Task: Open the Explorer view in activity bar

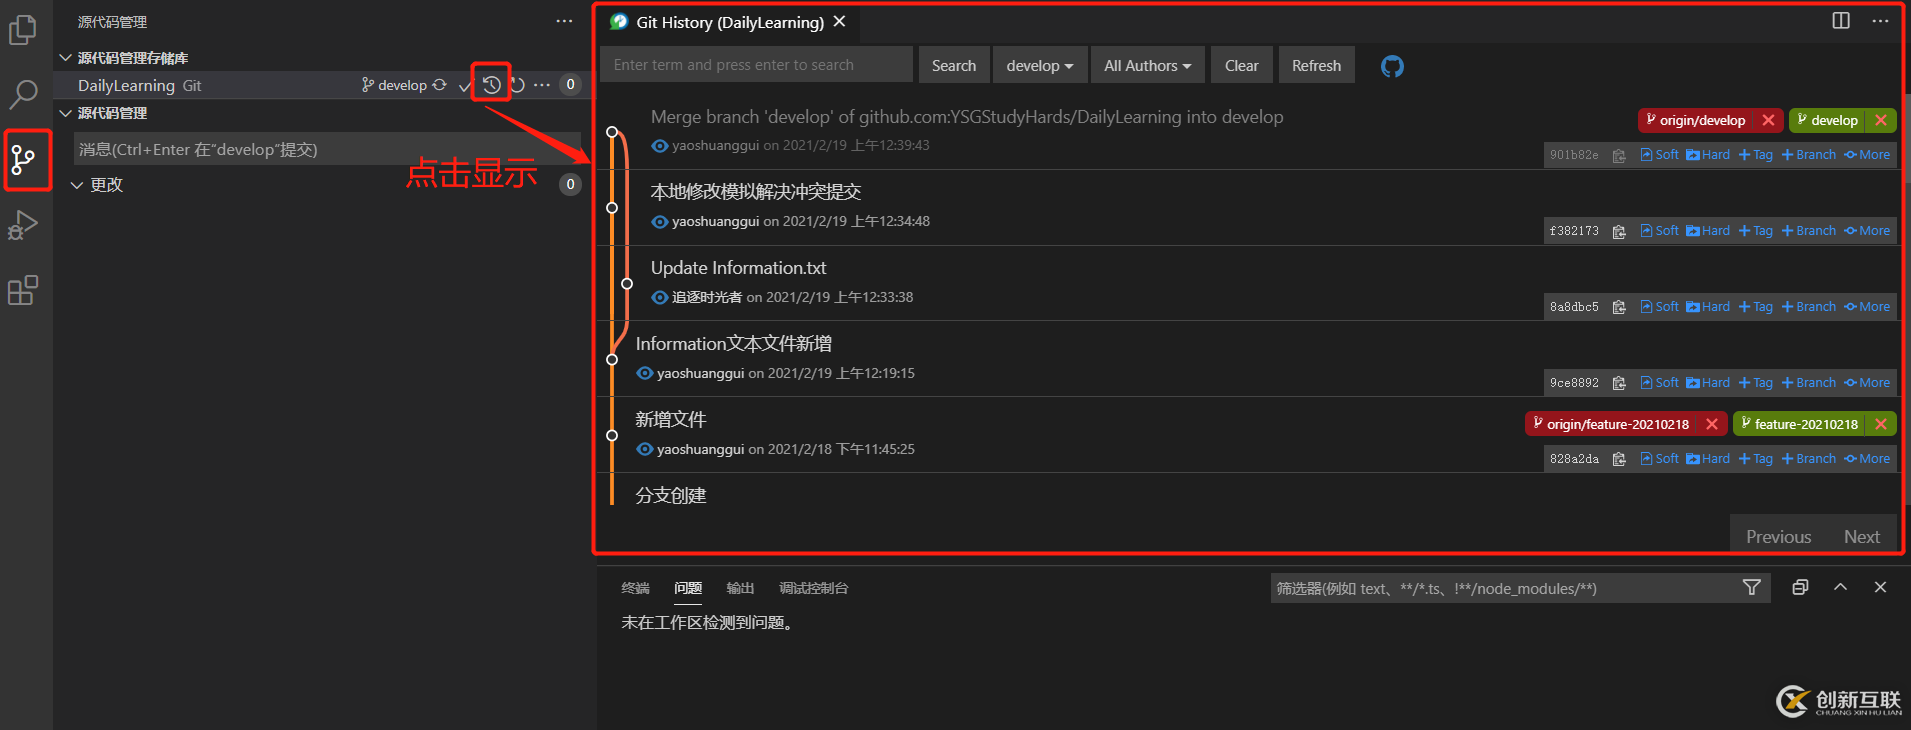Action: click(22, 30)
